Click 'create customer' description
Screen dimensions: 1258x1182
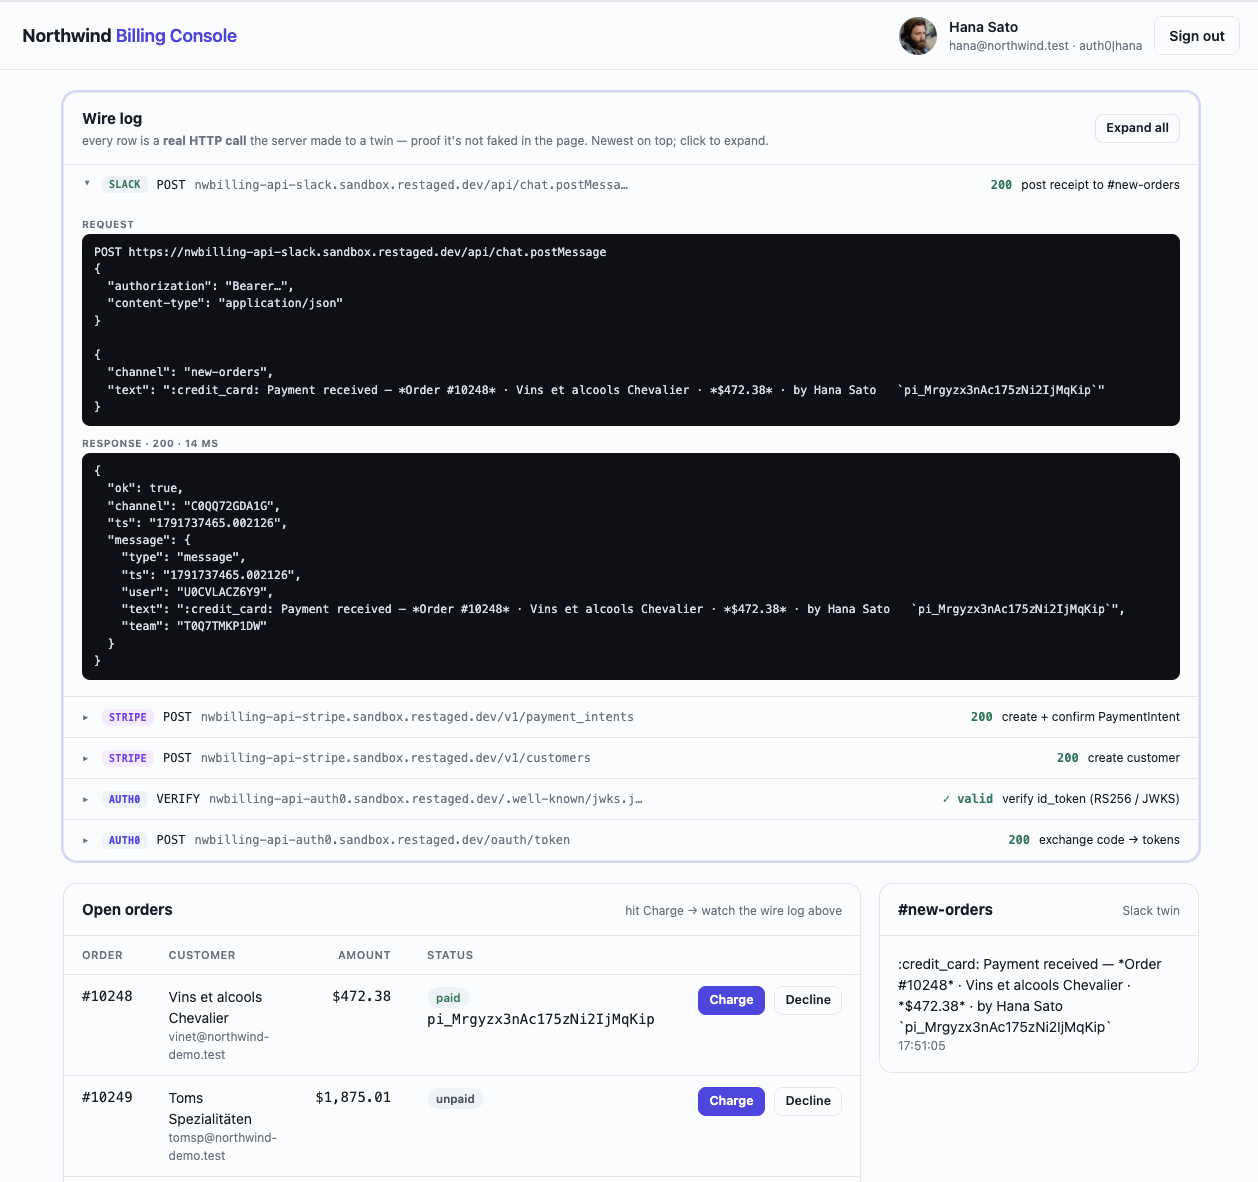coord(1133,758)
